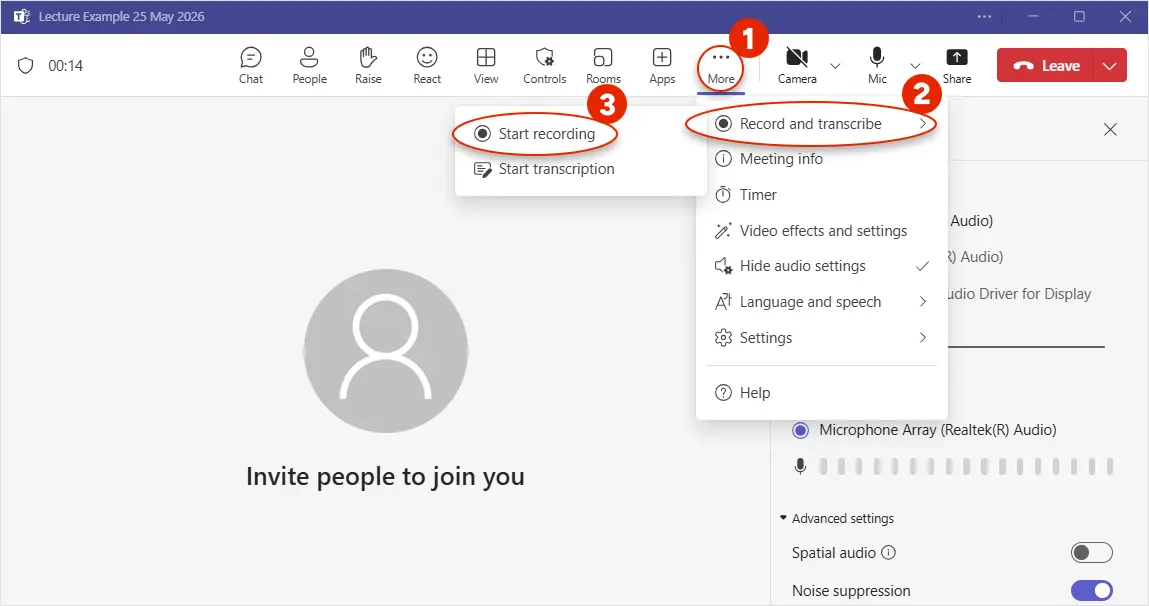Open the React emoji options
Image resolution: width=1149 pixels, height=606 pixels.
pos(426,65)
